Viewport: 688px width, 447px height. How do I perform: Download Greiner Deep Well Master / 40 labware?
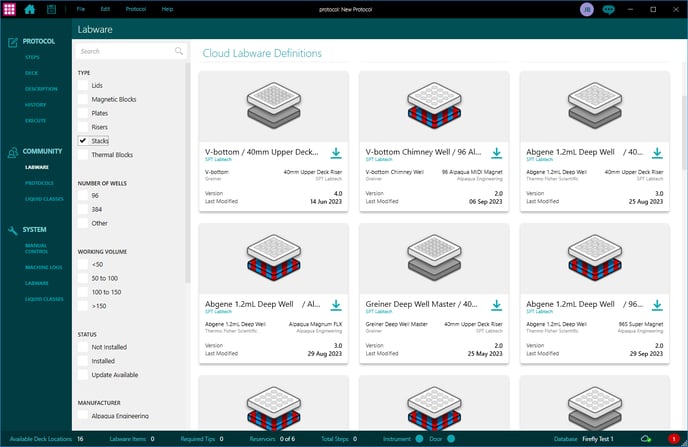[496, 305]
